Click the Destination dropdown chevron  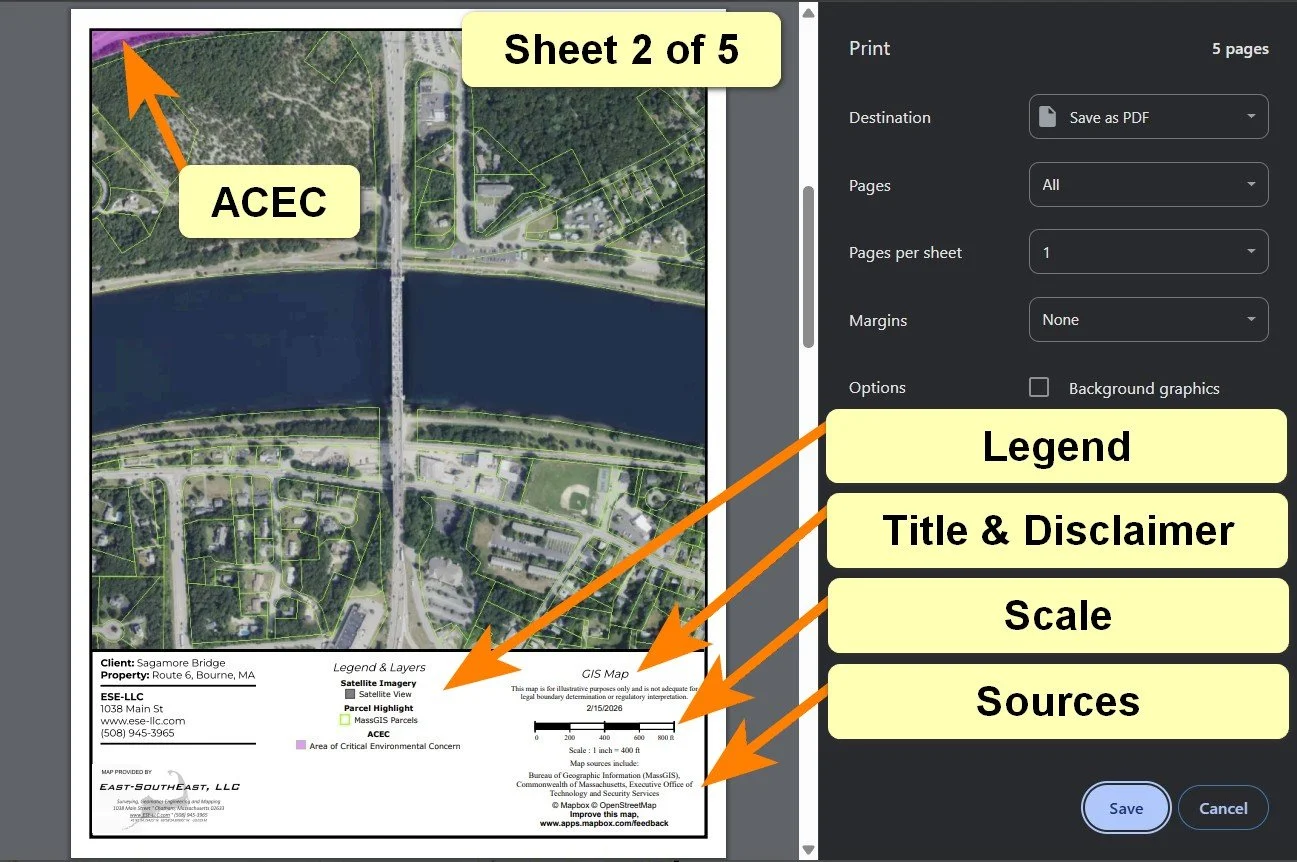point(1251,116)
